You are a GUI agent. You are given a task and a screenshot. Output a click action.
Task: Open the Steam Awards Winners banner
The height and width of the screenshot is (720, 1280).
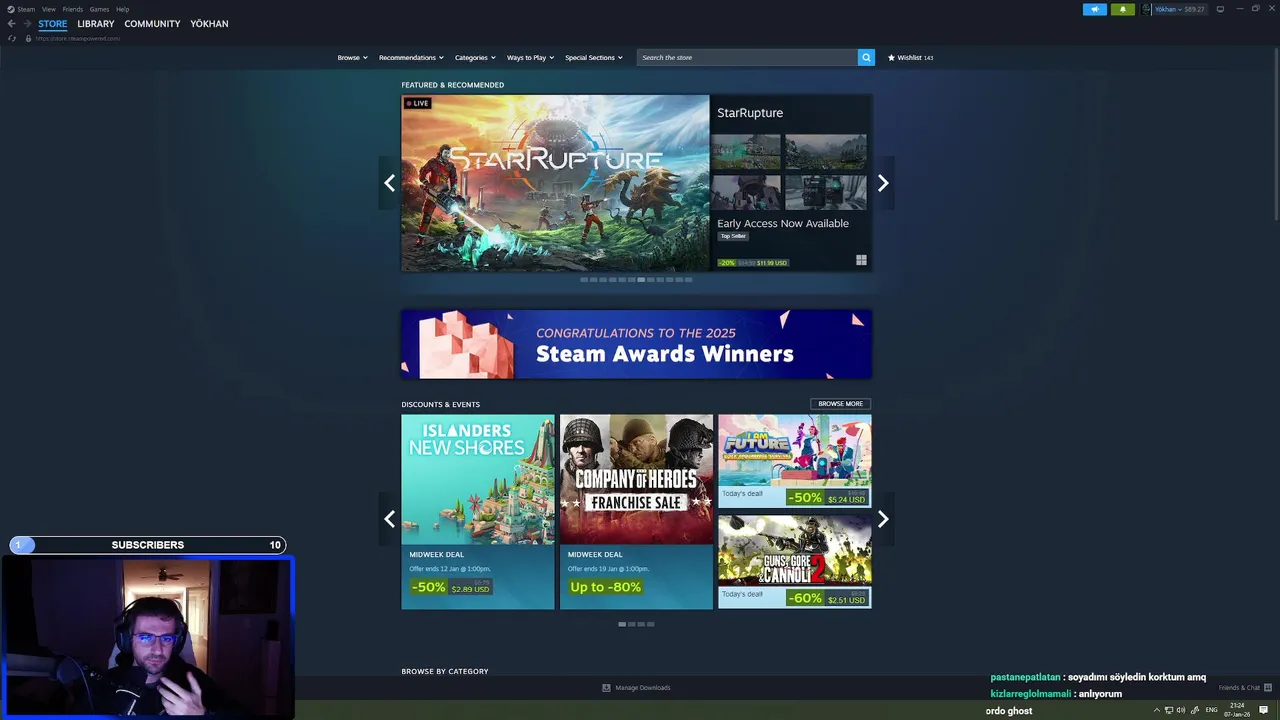(636, 344)
